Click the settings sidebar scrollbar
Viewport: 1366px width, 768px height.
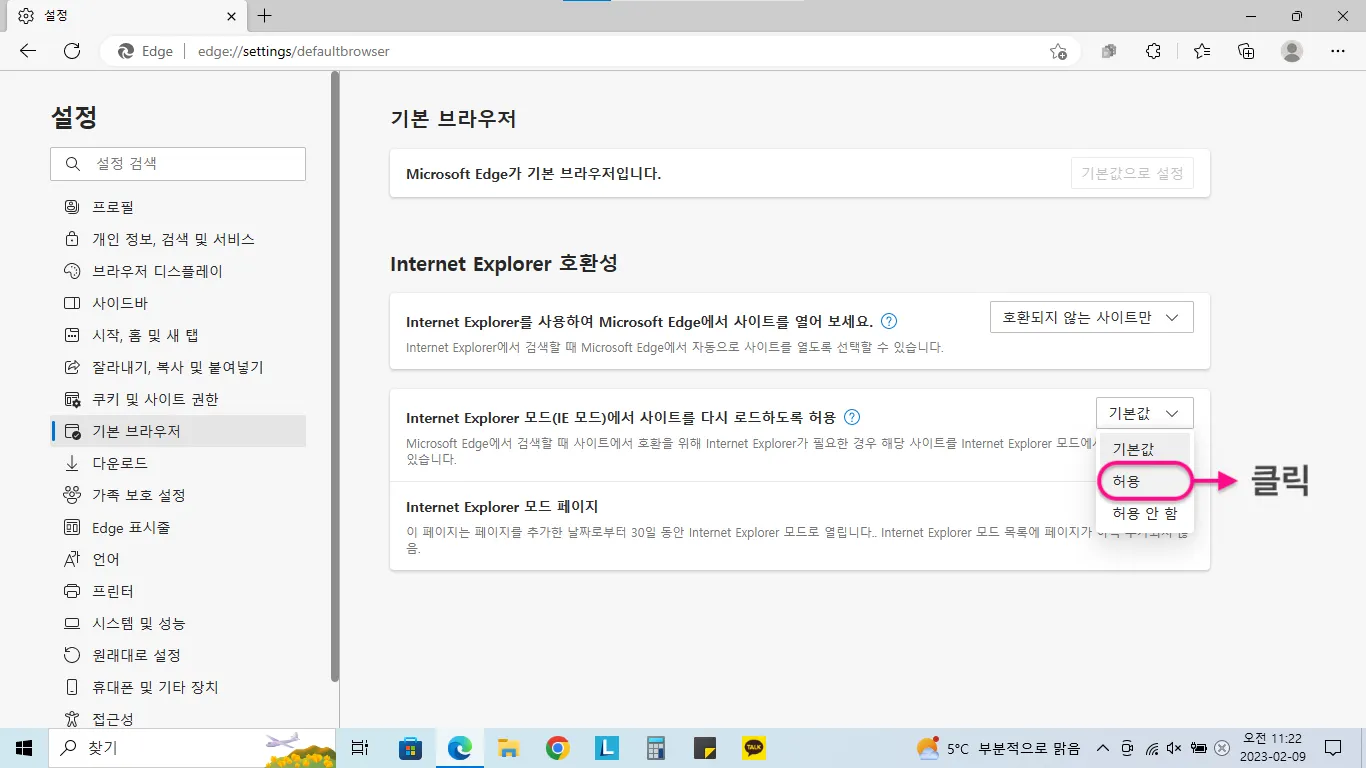(336, 375)
